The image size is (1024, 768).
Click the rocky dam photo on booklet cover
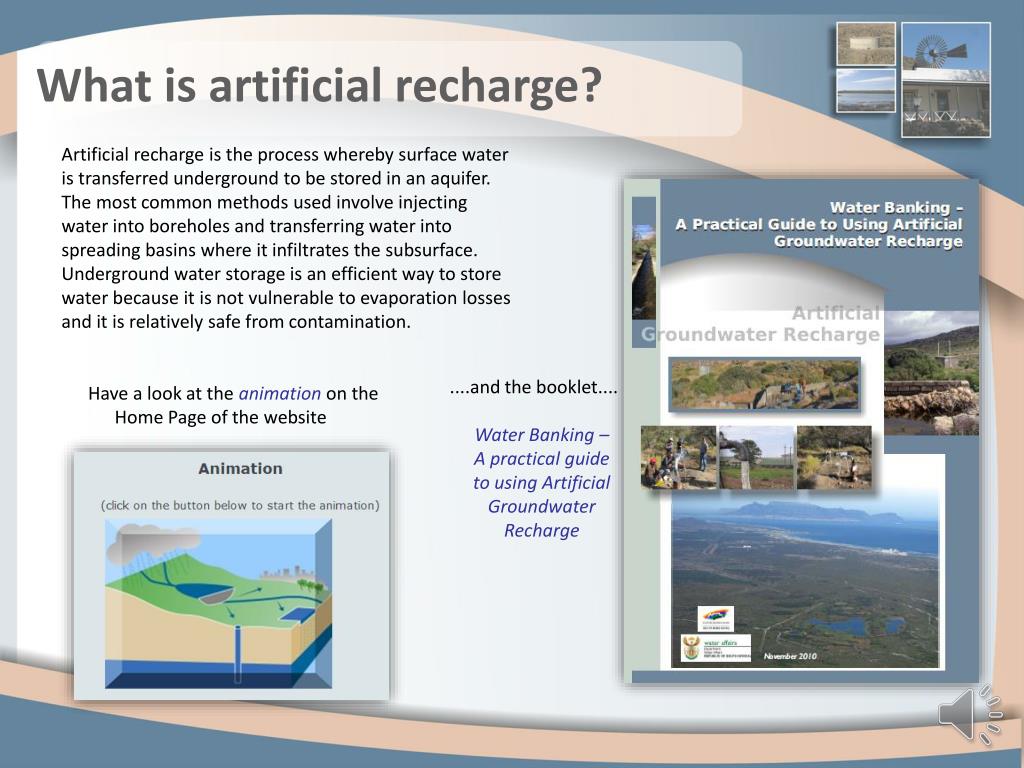point(931,373)
